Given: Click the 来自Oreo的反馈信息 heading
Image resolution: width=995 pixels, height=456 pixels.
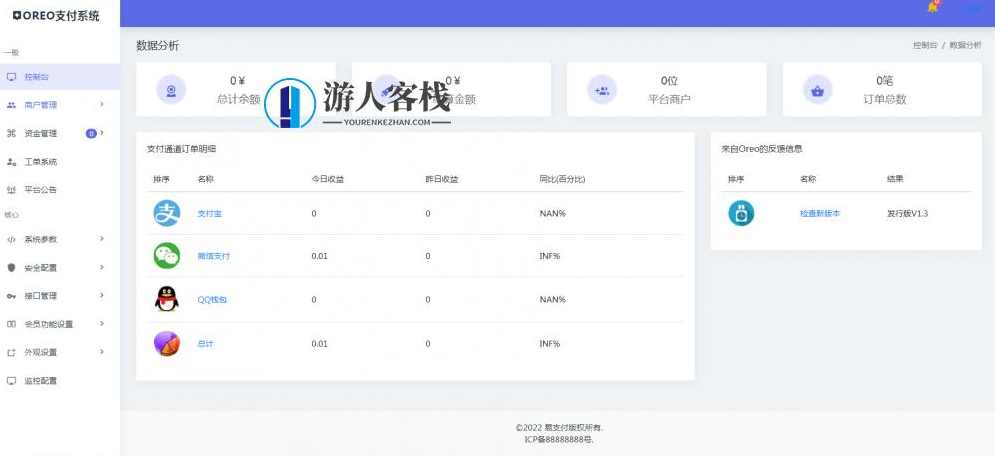Looking at the screenshot, I should (762, 149).
